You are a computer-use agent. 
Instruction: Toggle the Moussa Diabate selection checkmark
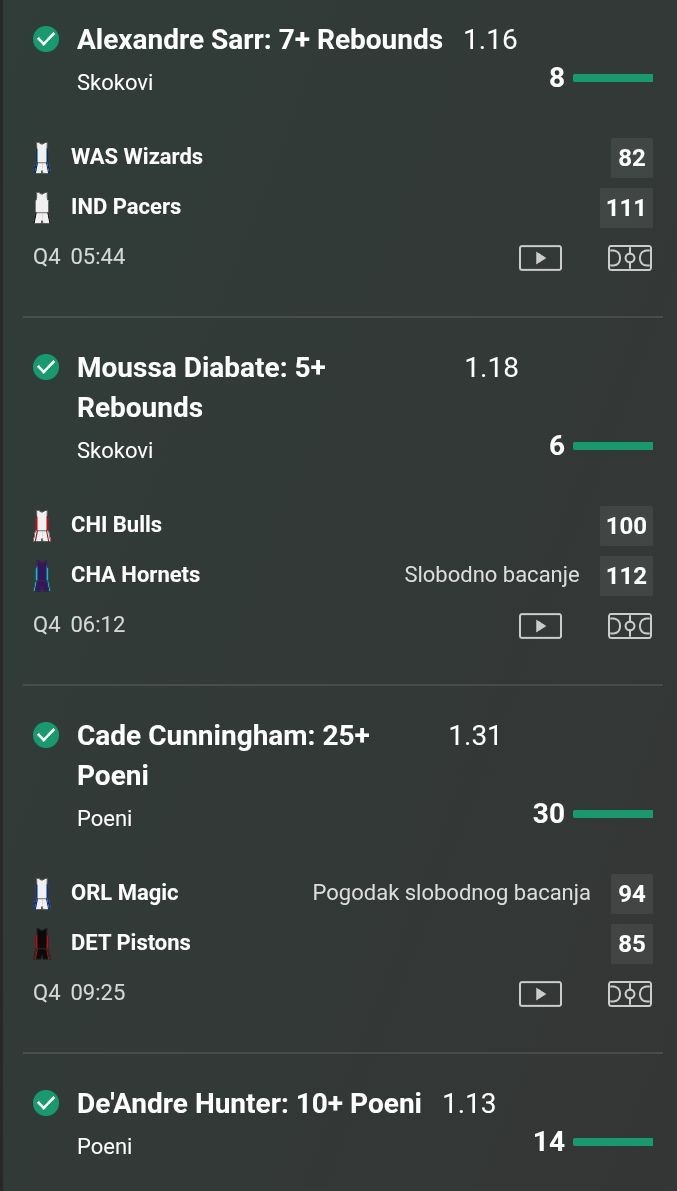(x=46, y=368)
